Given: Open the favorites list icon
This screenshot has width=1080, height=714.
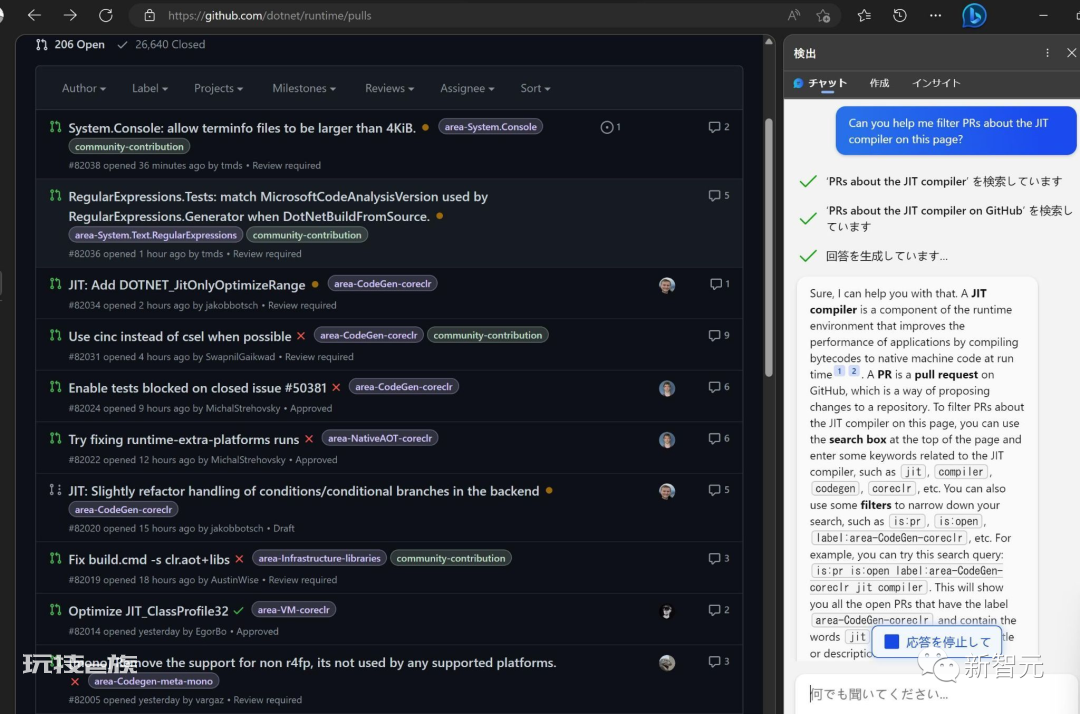Looking at the screenshot, I should click(864, 15).
